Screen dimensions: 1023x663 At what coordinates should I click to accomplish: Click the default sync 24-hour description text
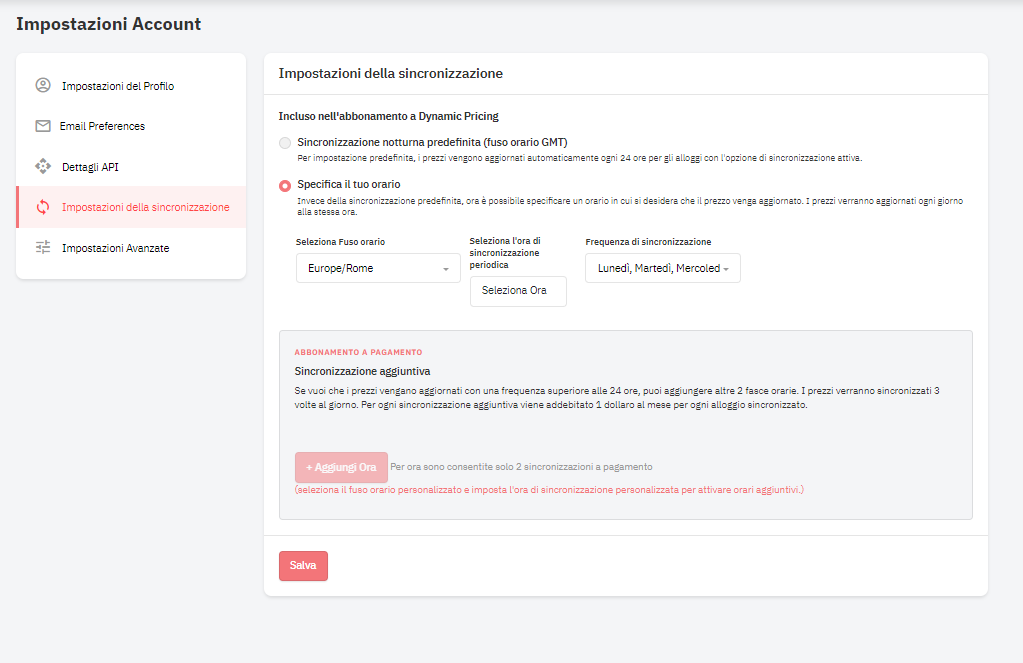click(x=579, y=158)
